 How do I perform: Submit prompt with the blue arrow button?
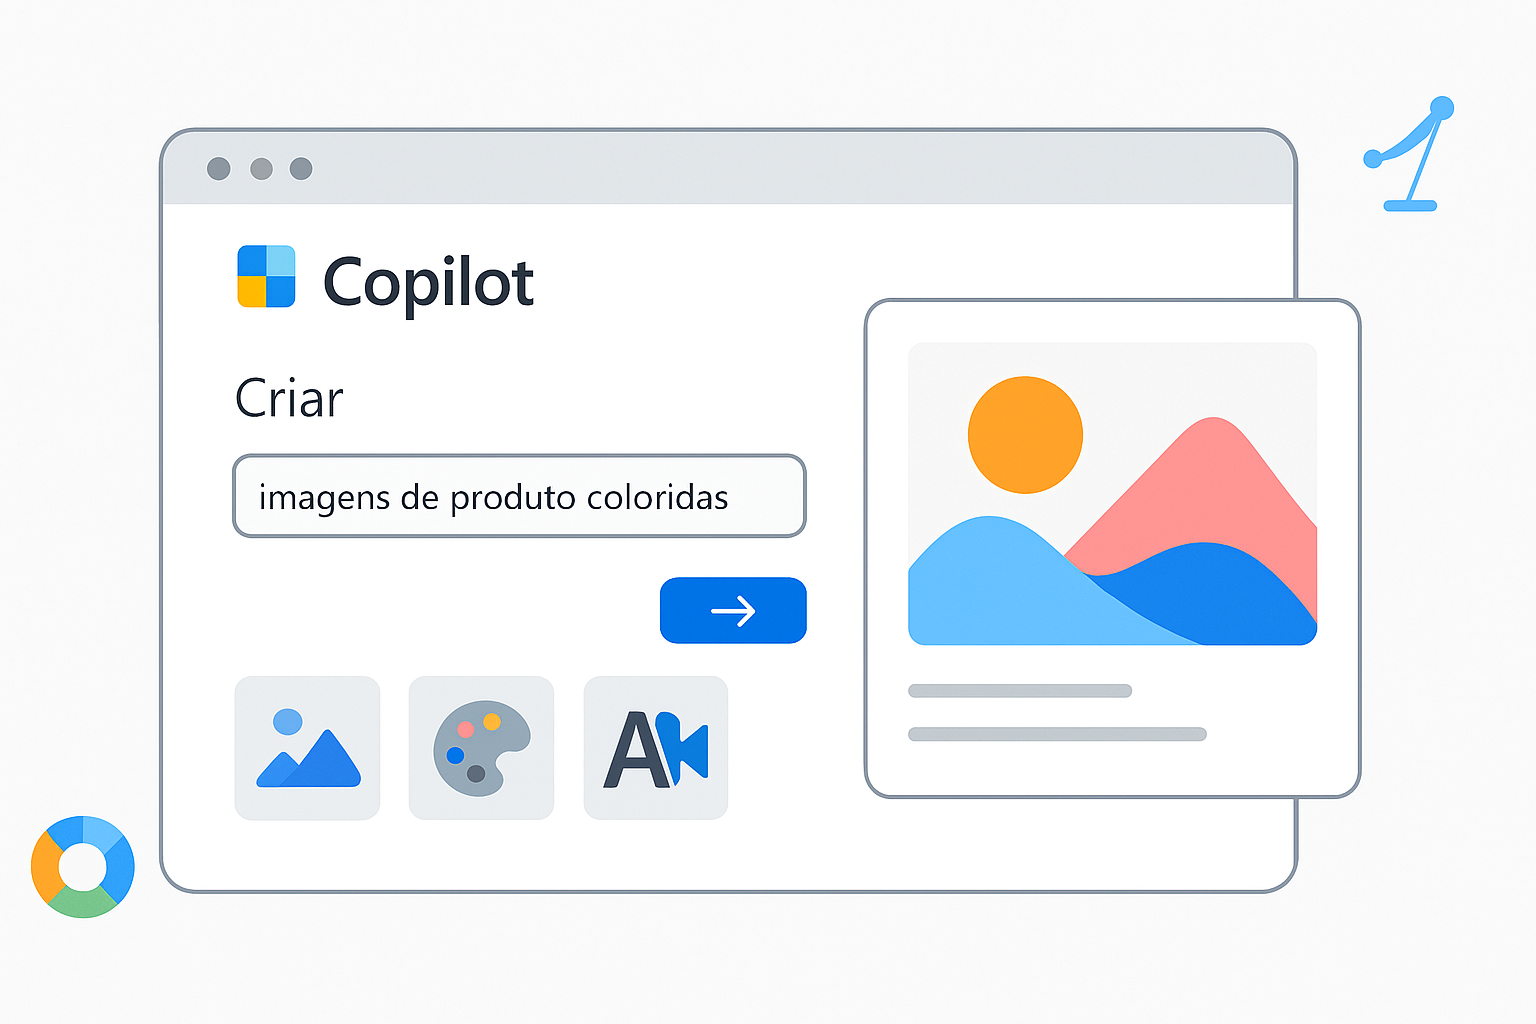[x=733, y=610]
